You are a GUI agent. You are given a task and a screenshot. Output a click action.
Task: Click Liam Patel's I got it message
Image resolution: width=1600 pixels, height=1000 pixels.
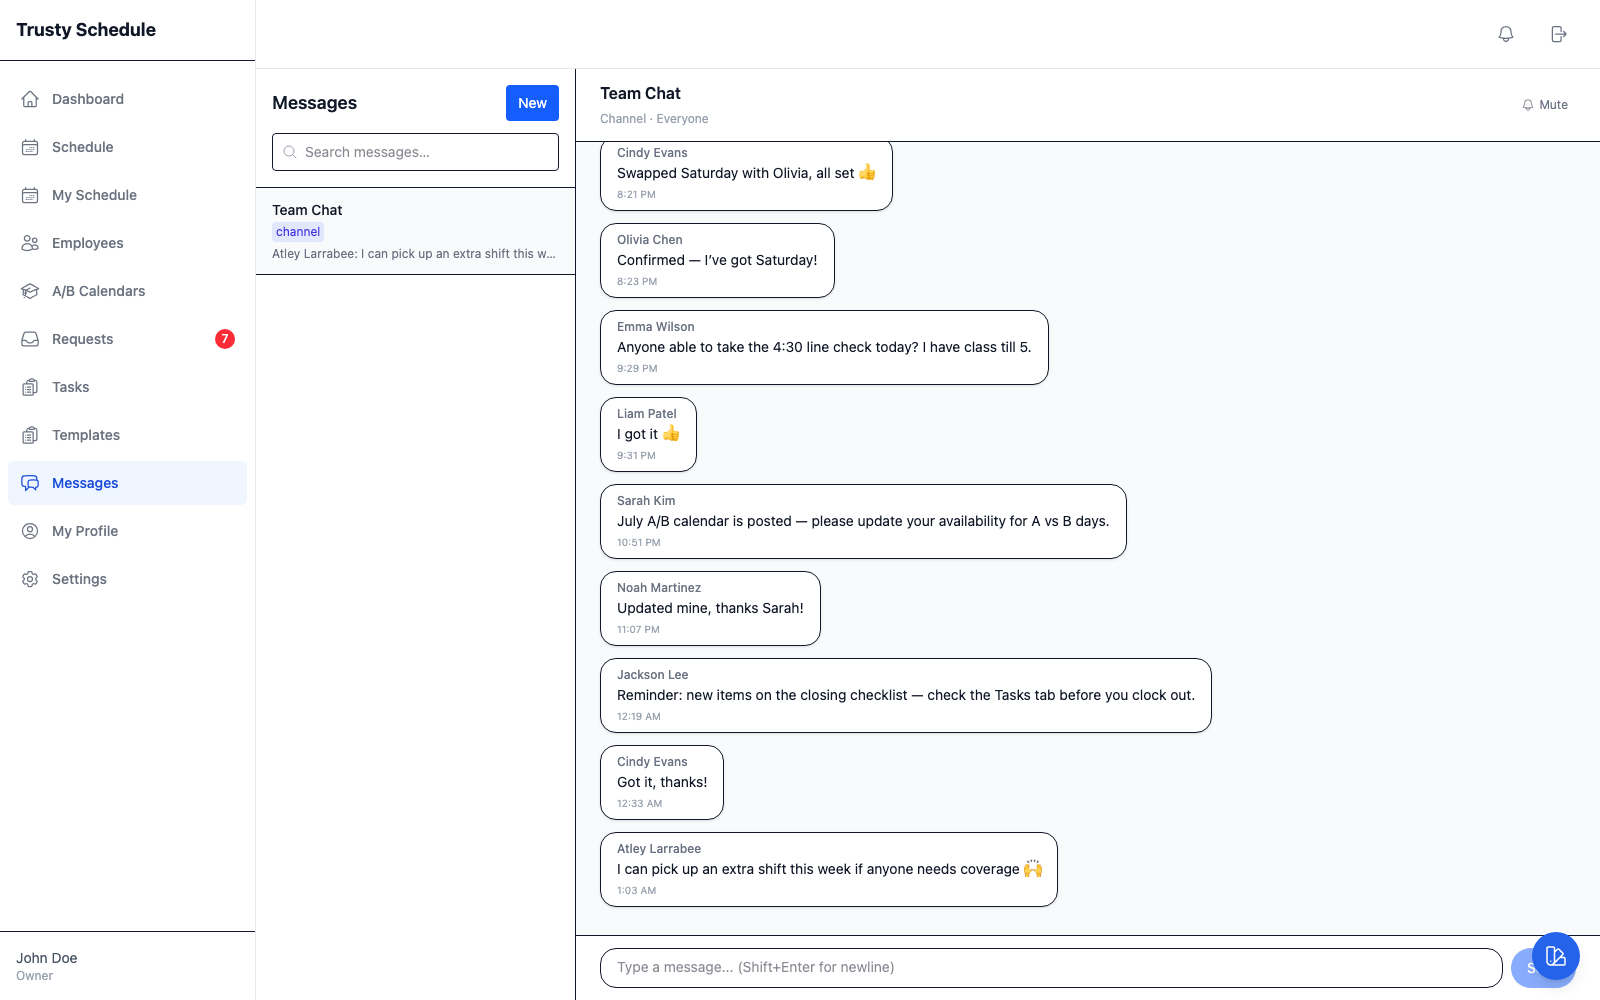[x=648, y=434]
